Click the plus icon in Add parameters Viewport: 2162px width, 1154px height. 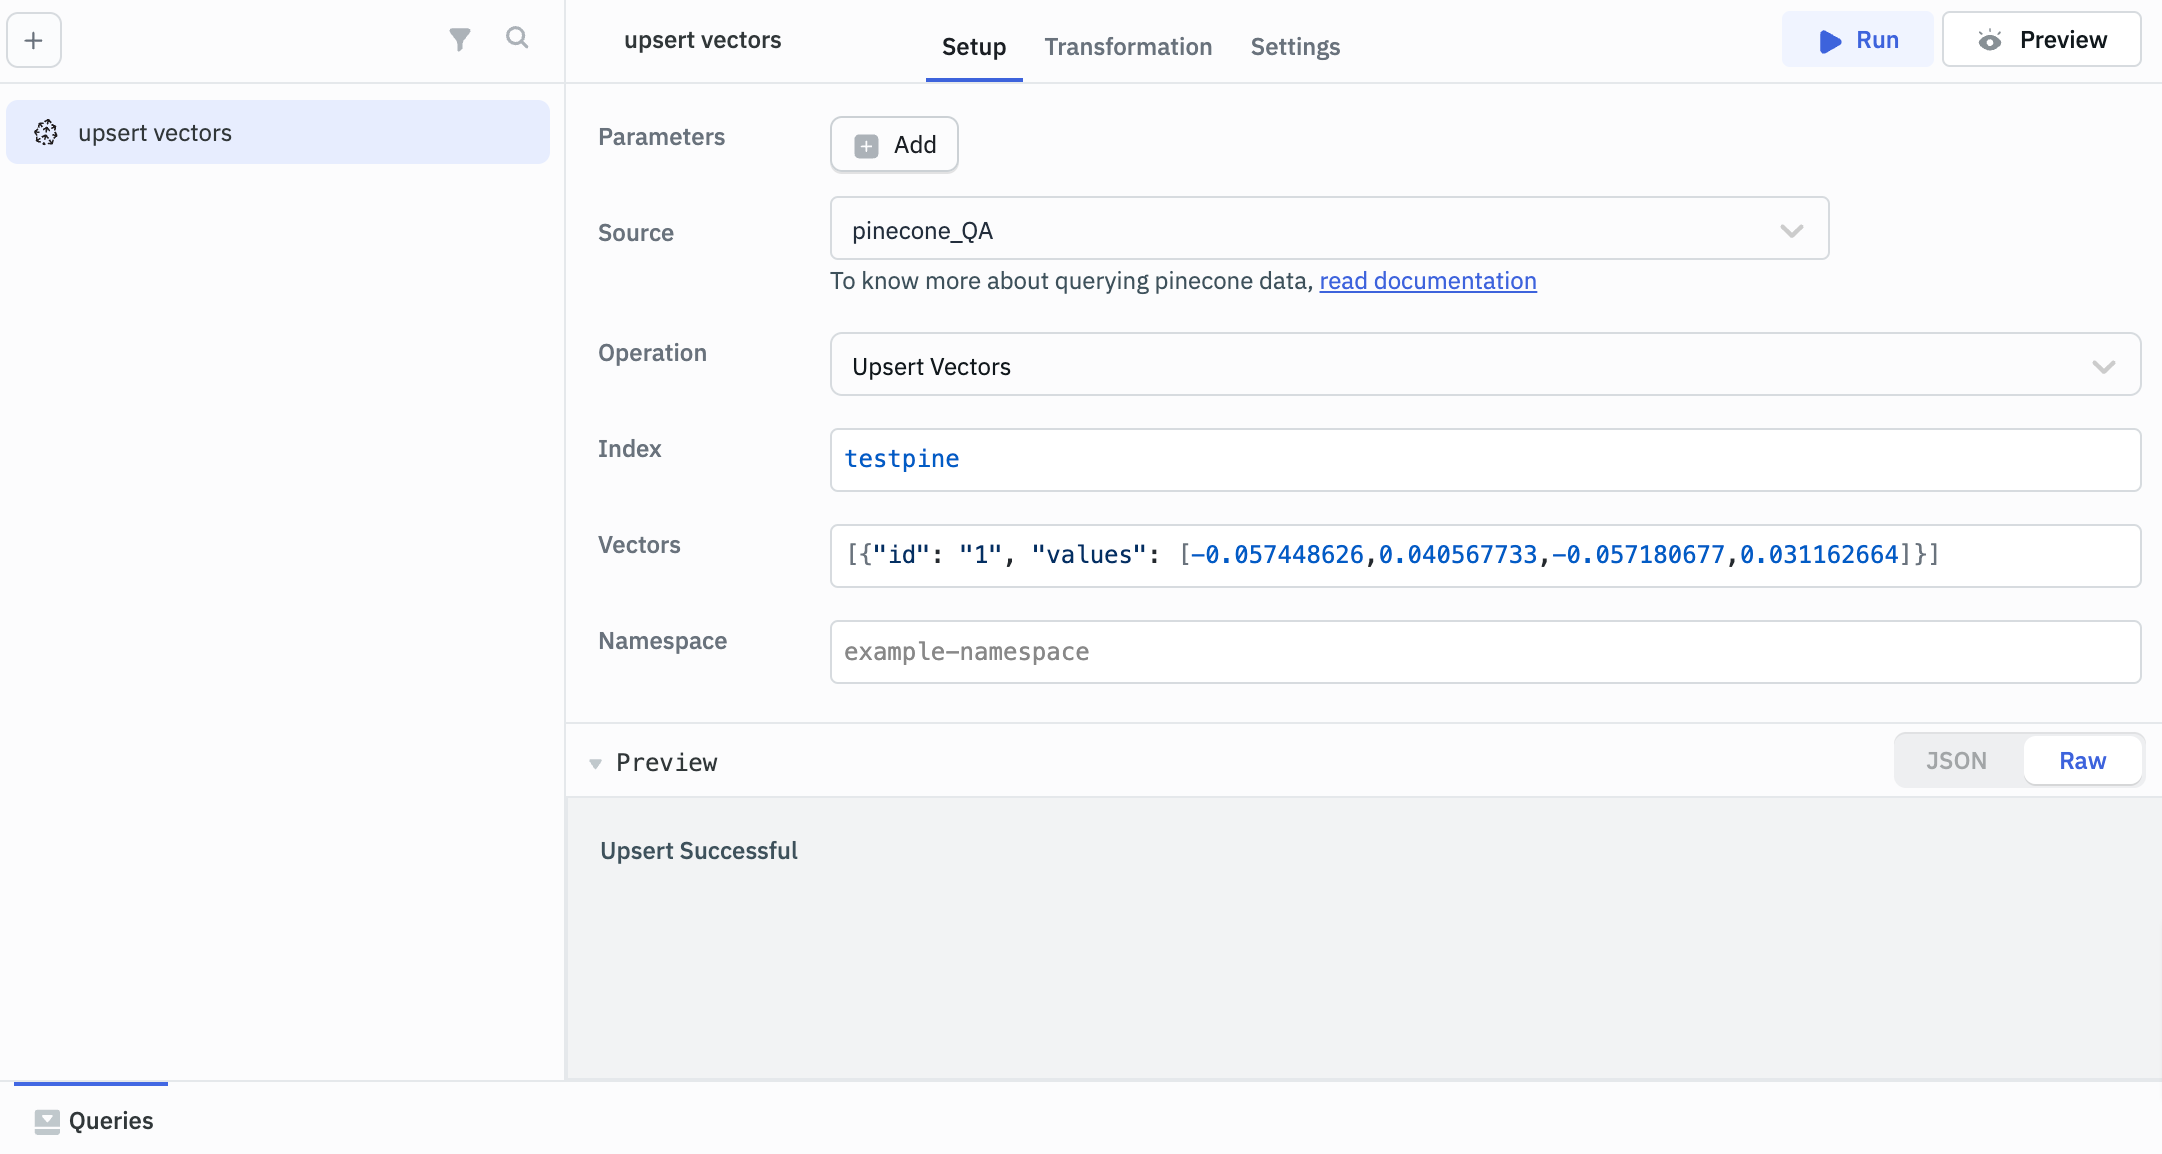[x=866, y=146]
